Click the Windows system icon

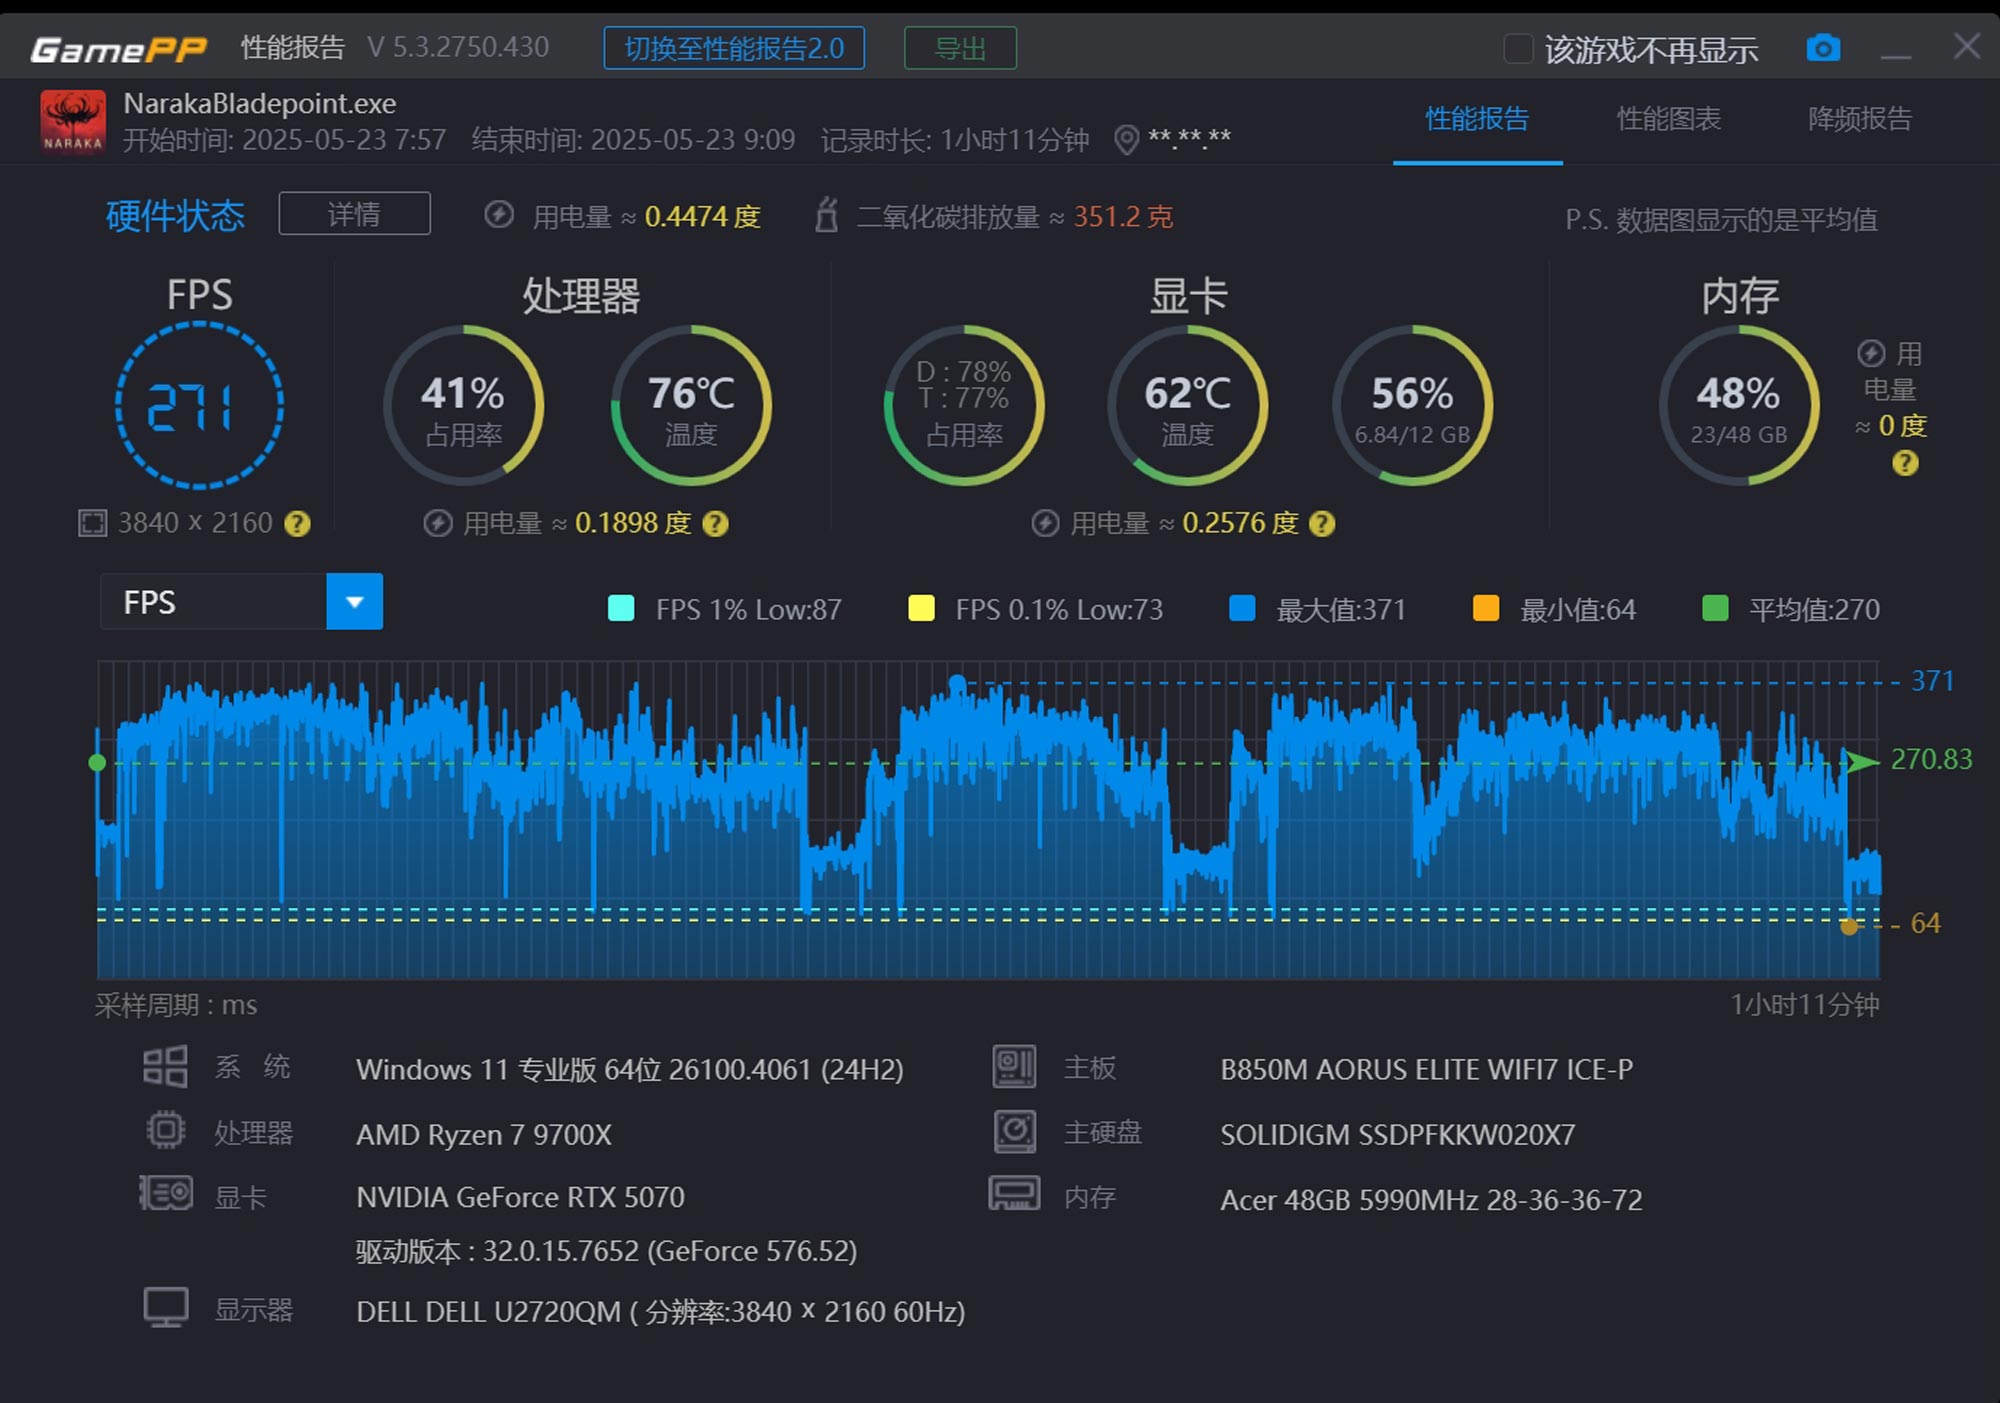coord(165,1066)
